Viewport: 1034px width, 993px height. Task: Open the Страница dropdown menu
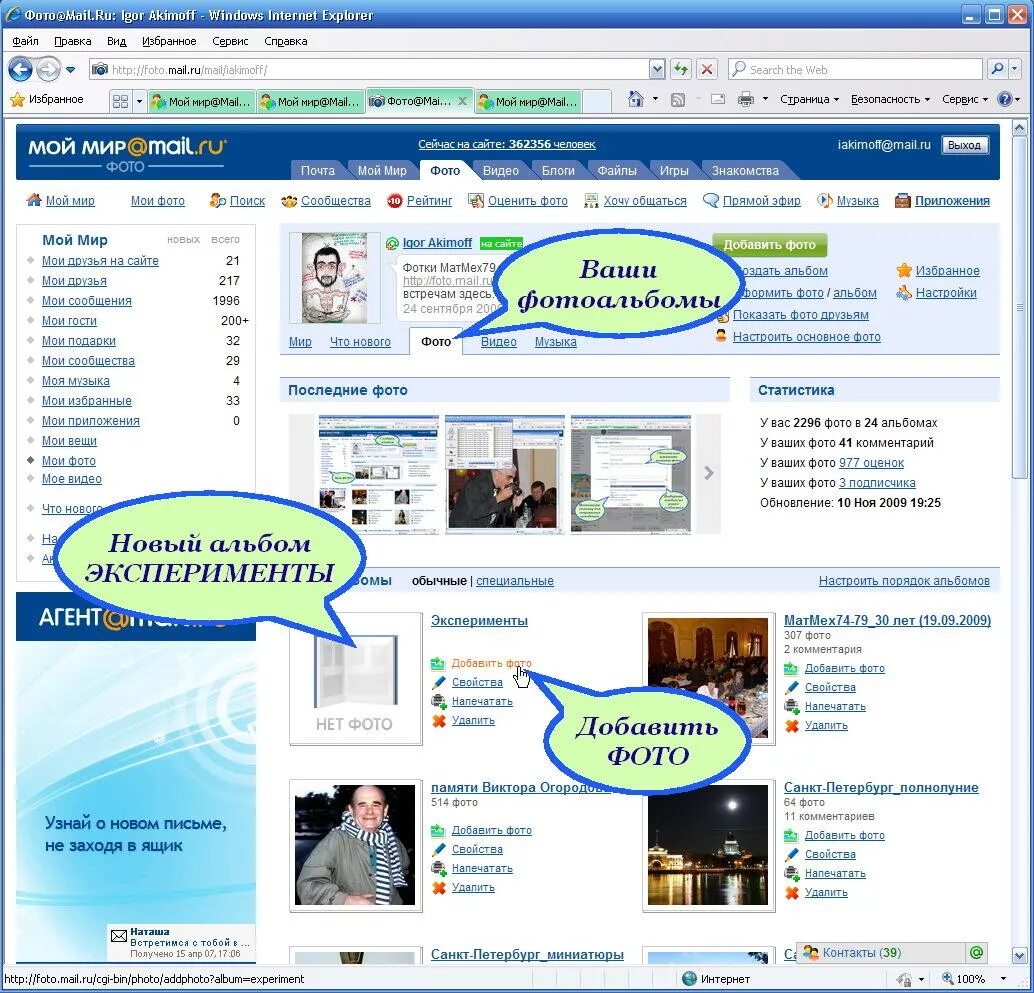click(x=809, y=100)
